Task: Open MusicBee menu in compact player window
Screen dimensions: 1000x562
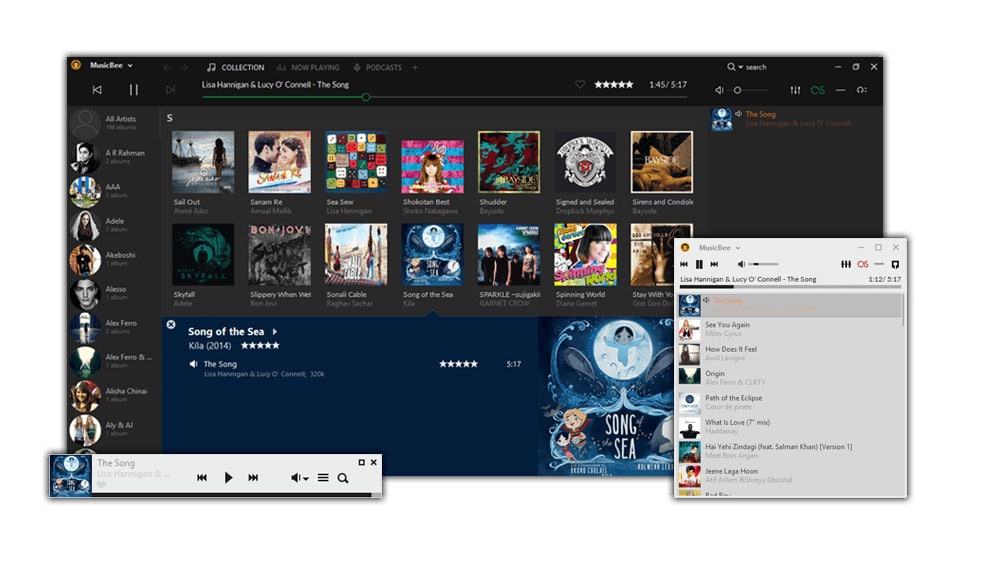Action: [x=719, y=248]
